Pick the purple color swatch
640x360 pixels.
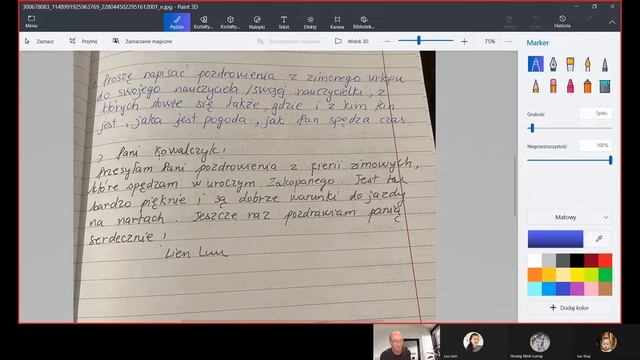[577, 289]
